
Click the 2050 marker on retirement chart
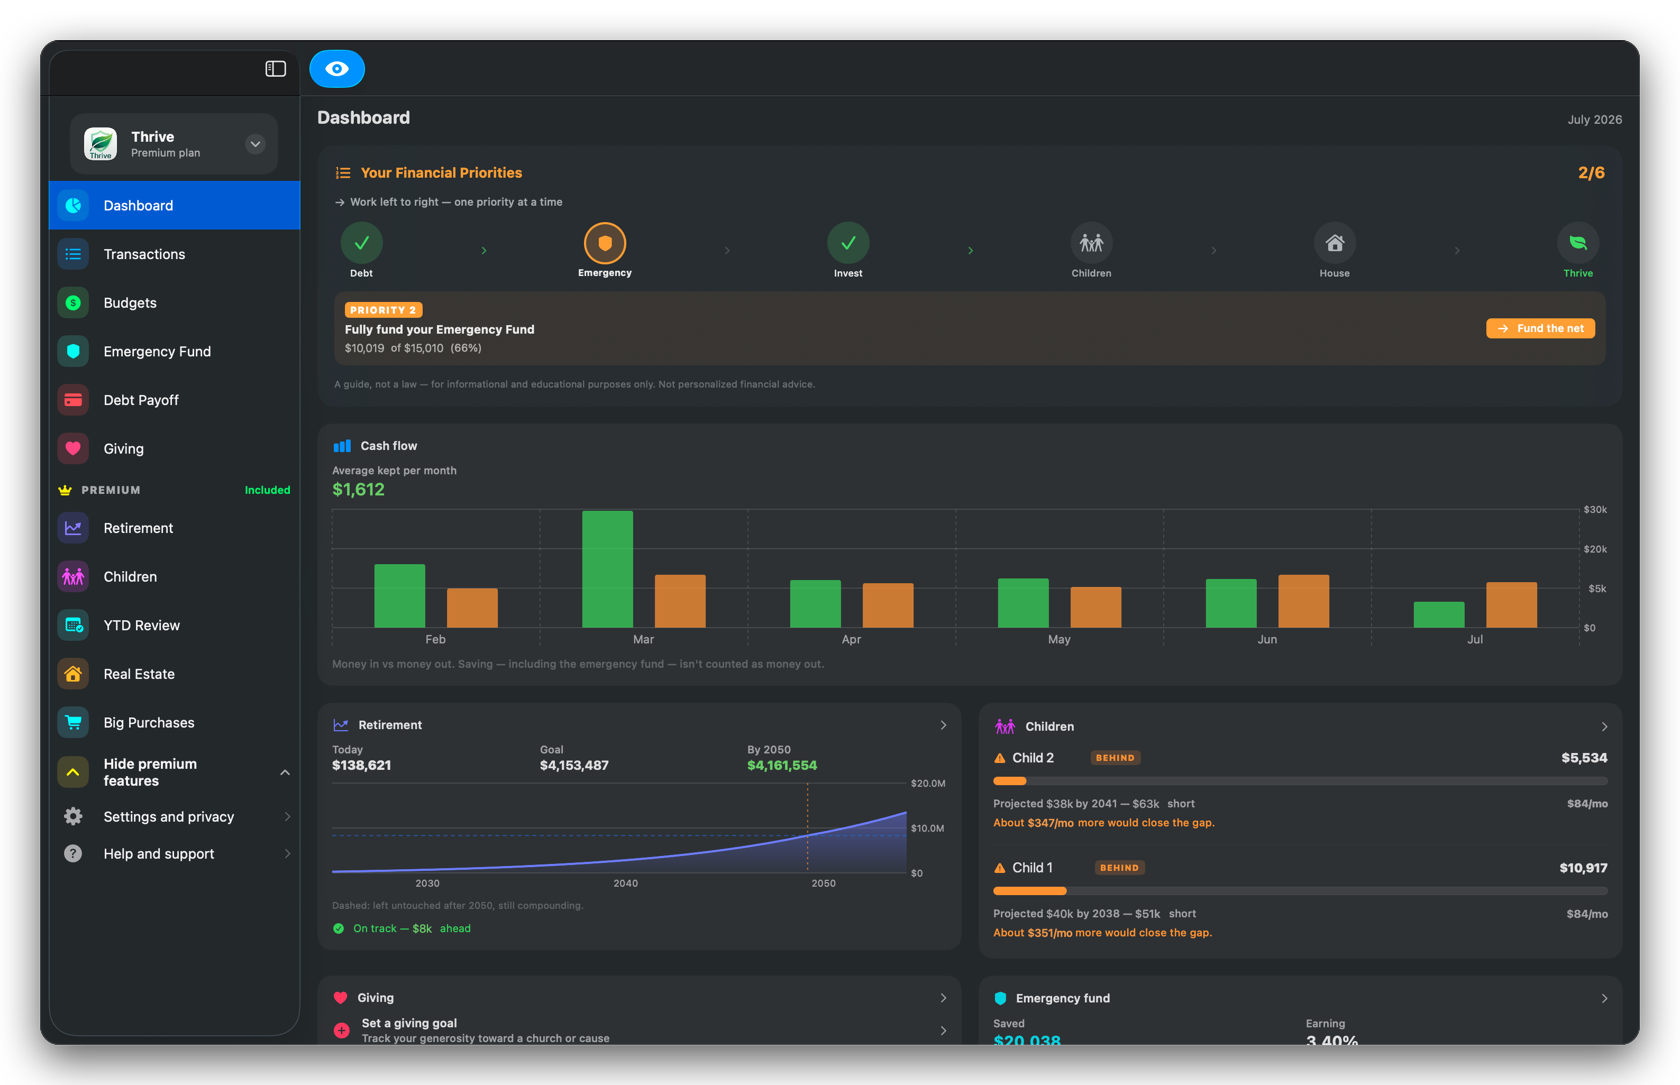pos(808,828)
